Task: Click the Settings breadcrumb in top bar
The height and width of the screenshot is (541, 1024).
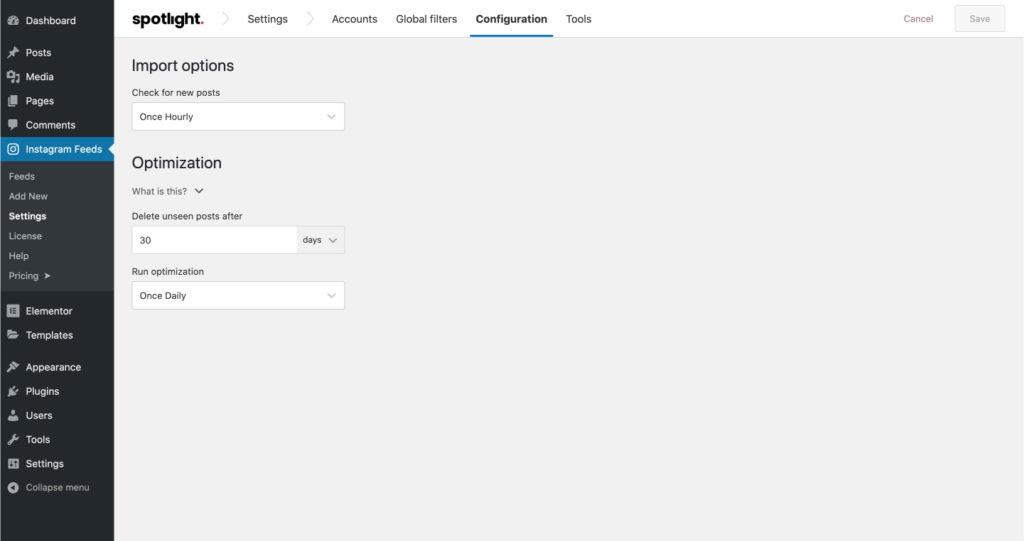Action: pos(268,19)
